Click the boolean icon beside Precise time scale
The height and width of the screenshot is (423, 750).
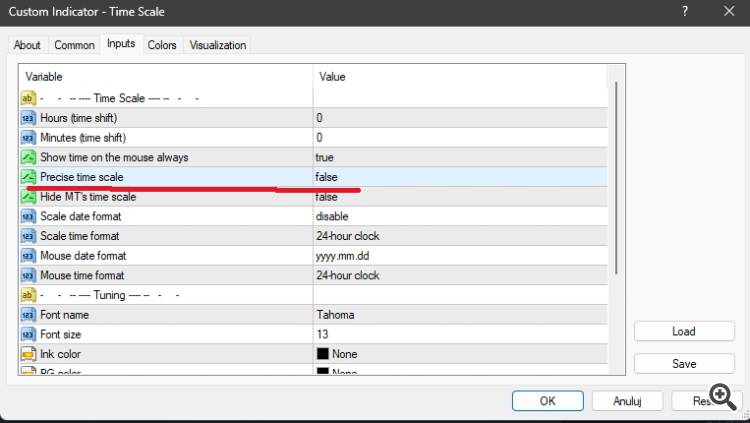click(28, 177)
